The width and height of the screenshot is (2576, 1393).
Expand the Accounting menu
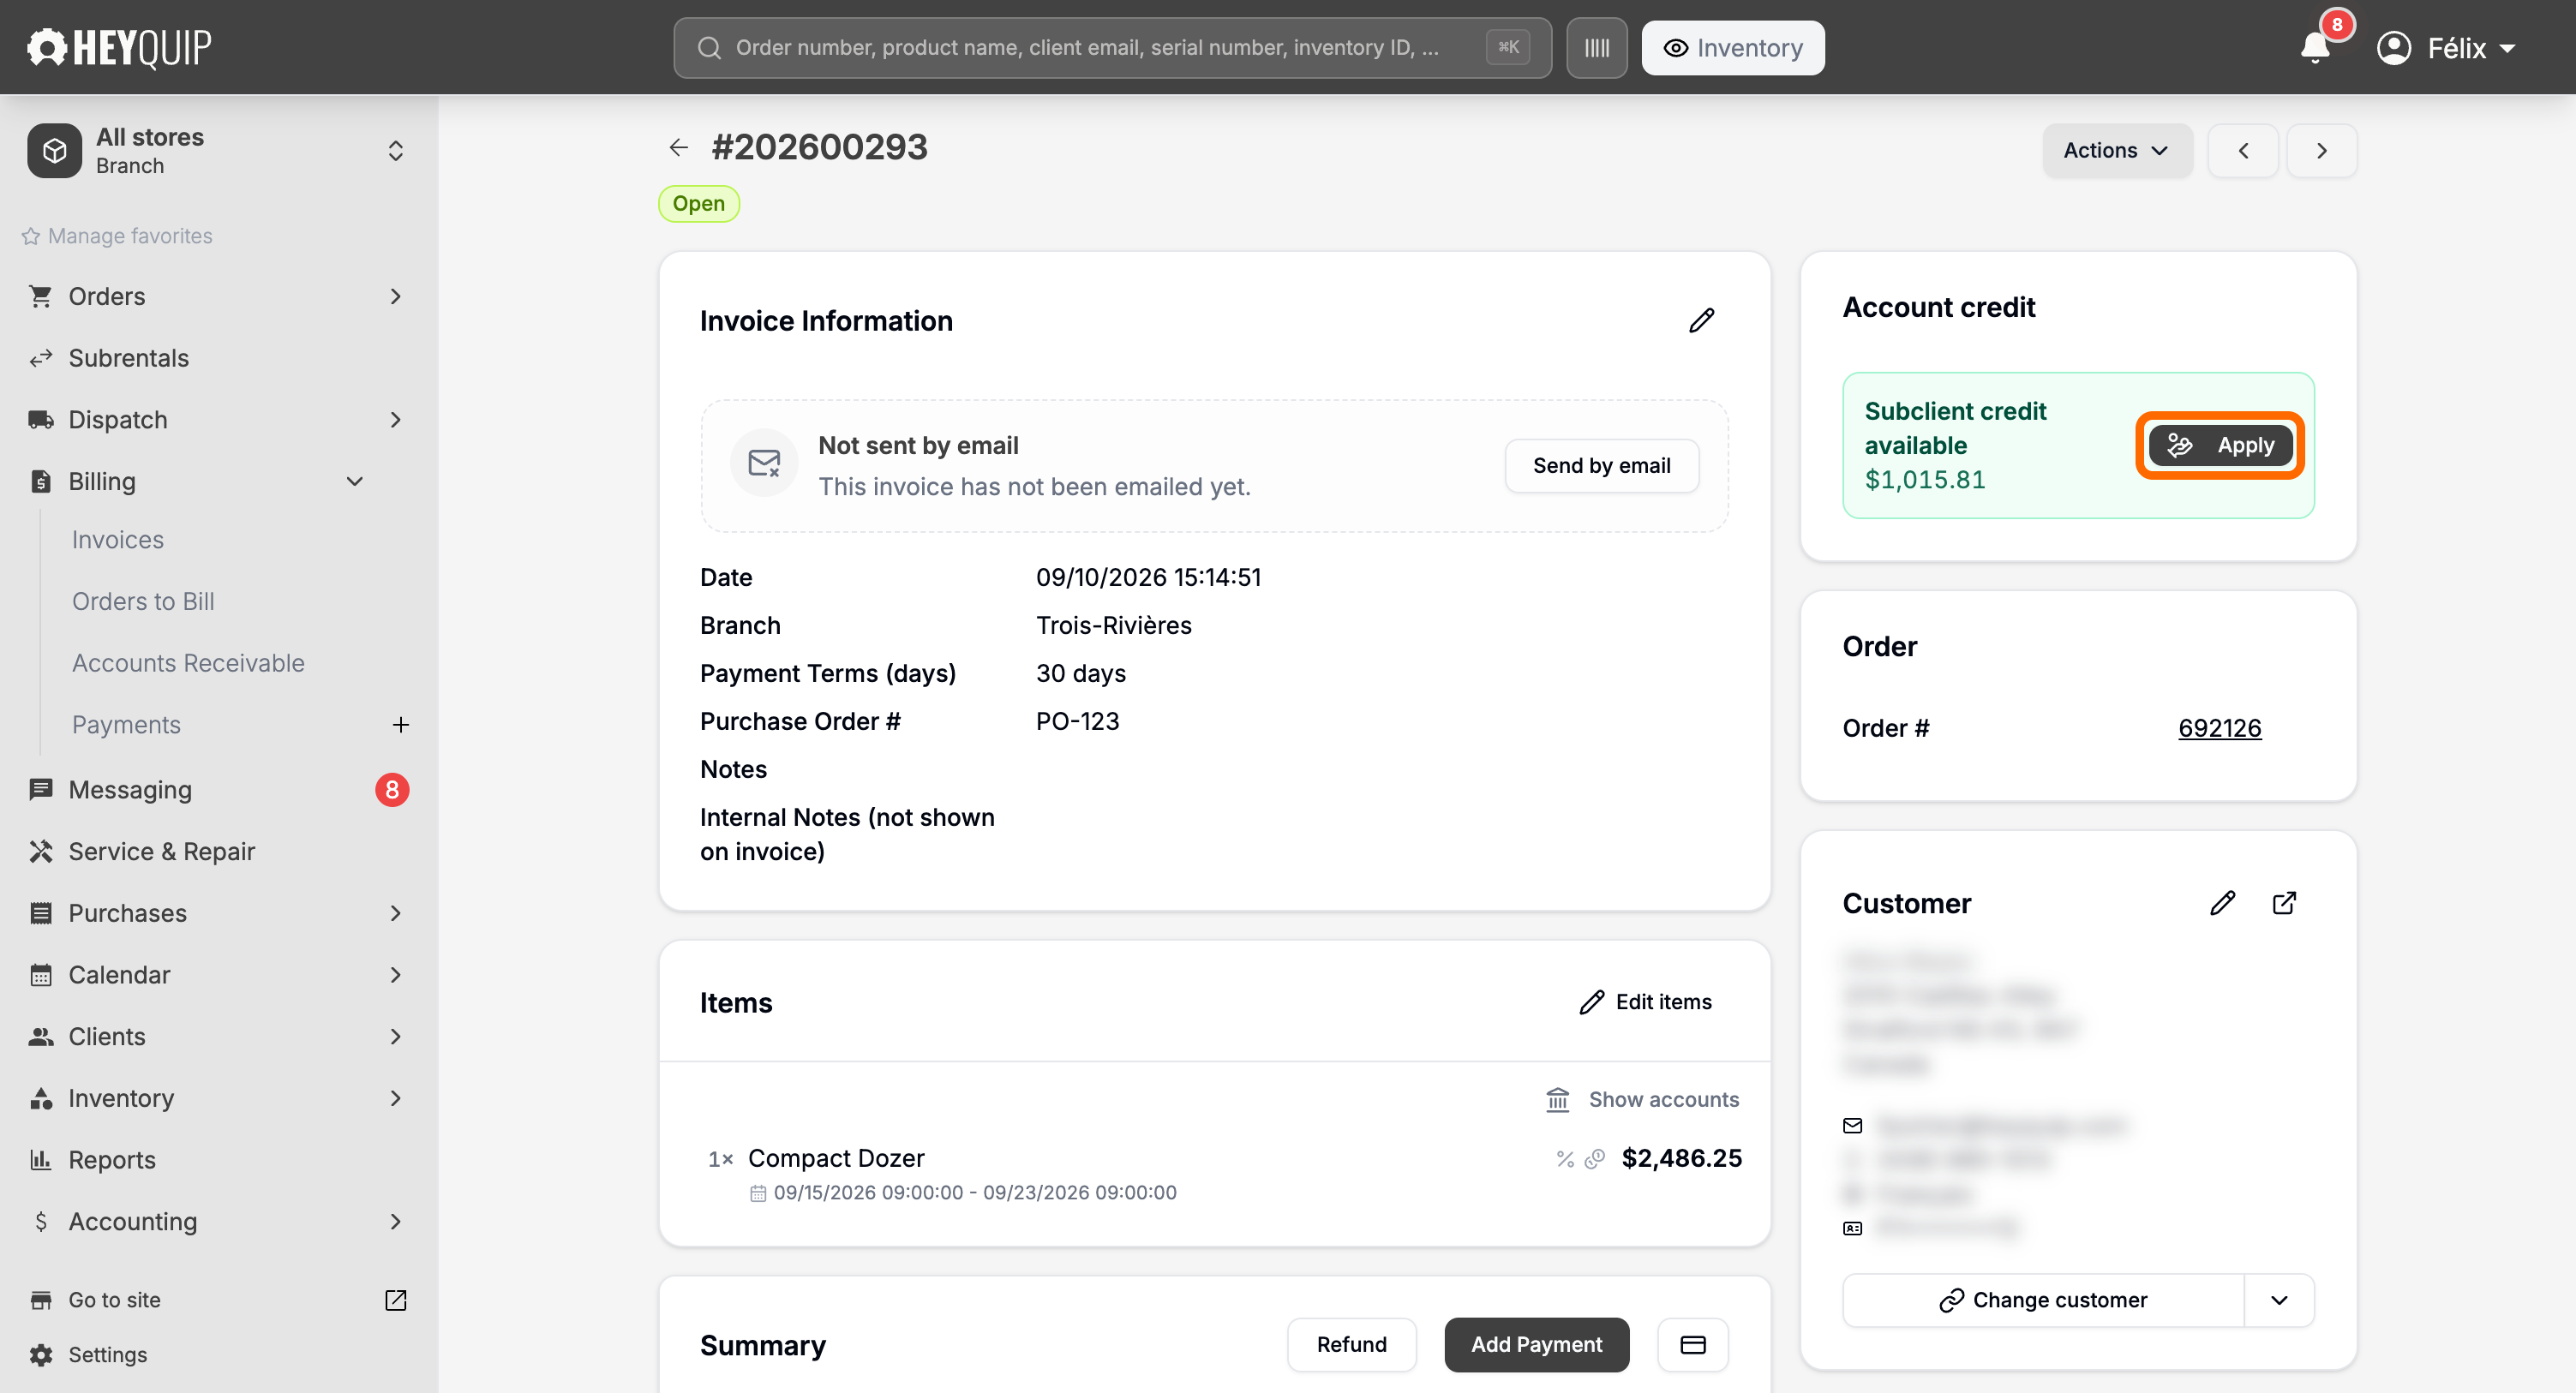click(396, 1221)
